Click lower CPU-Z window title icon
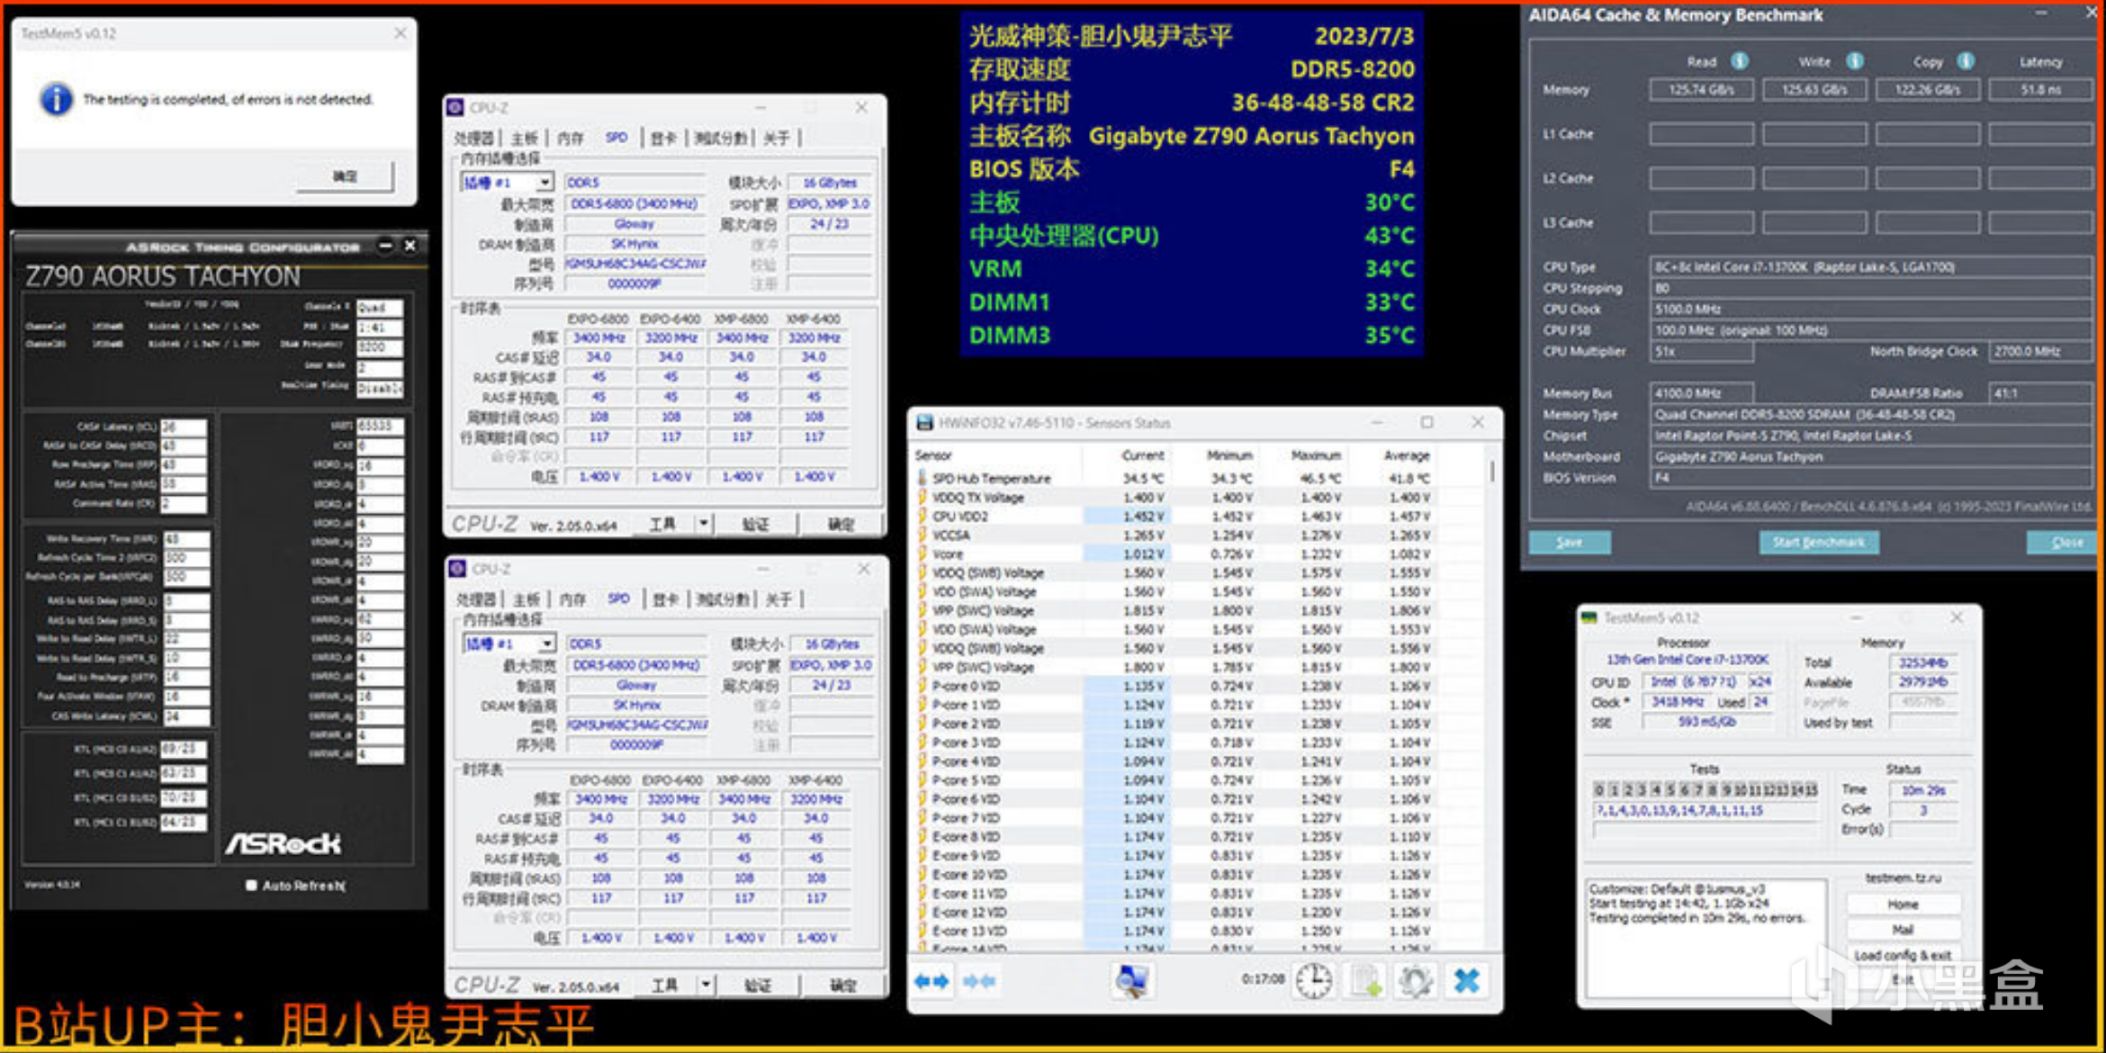 [457, 568]
